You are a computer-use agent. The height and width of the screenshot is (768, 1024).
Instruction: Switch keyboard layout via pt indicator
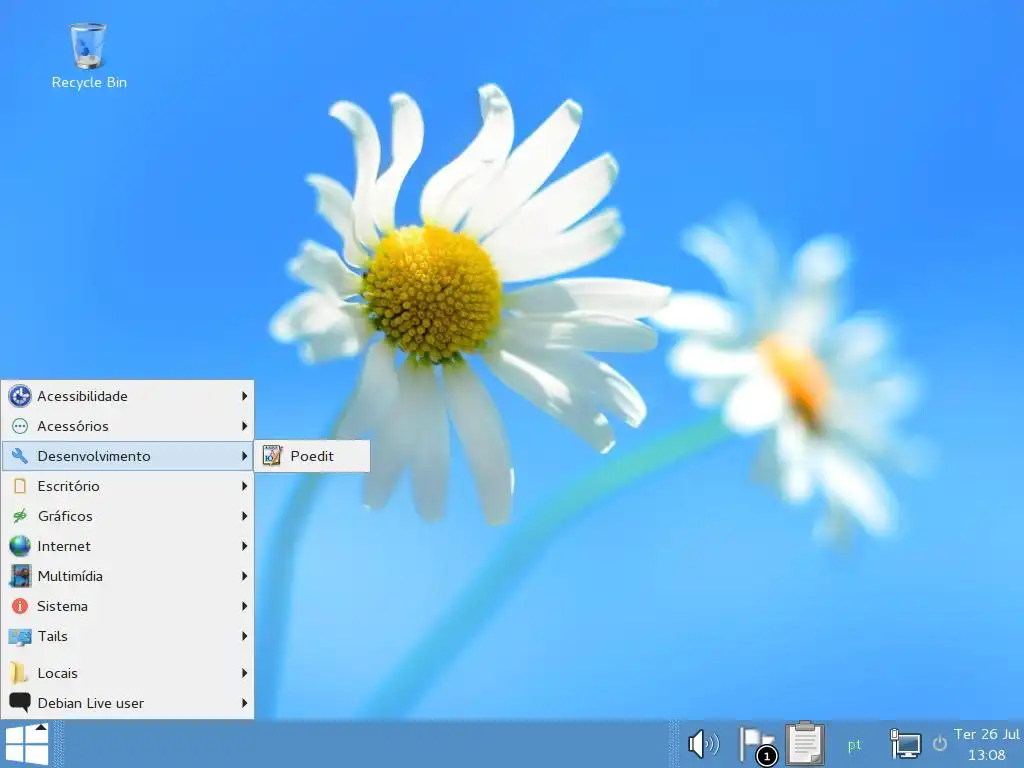(854, 745)
